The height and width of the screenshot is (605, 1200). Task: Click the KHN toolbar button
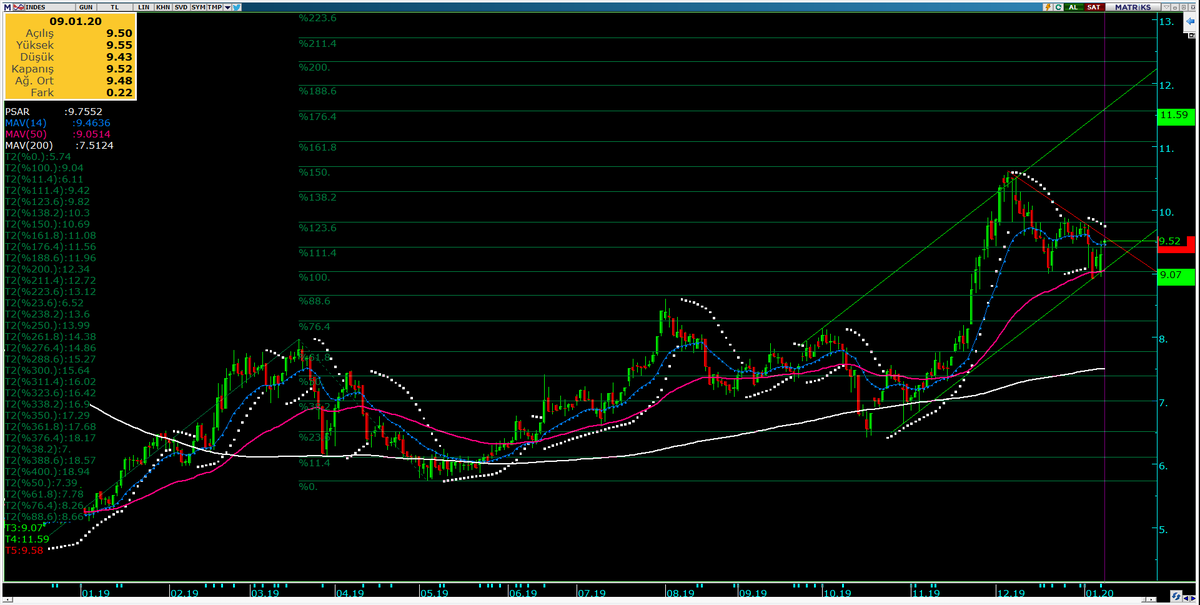click(163, 7)
